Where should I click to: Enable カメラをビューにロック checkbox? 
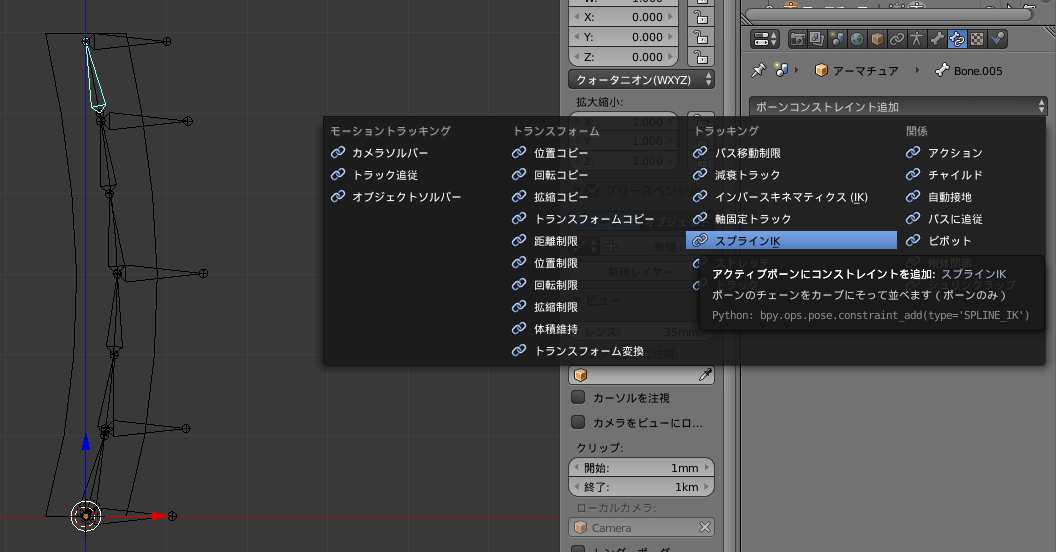coord(578,422)
